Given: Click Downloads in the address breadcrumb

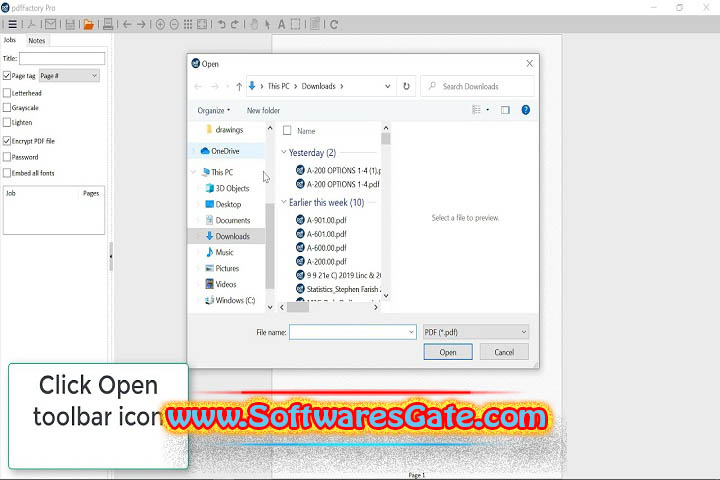Looking at the screenshot, I should tap(318, 86).
